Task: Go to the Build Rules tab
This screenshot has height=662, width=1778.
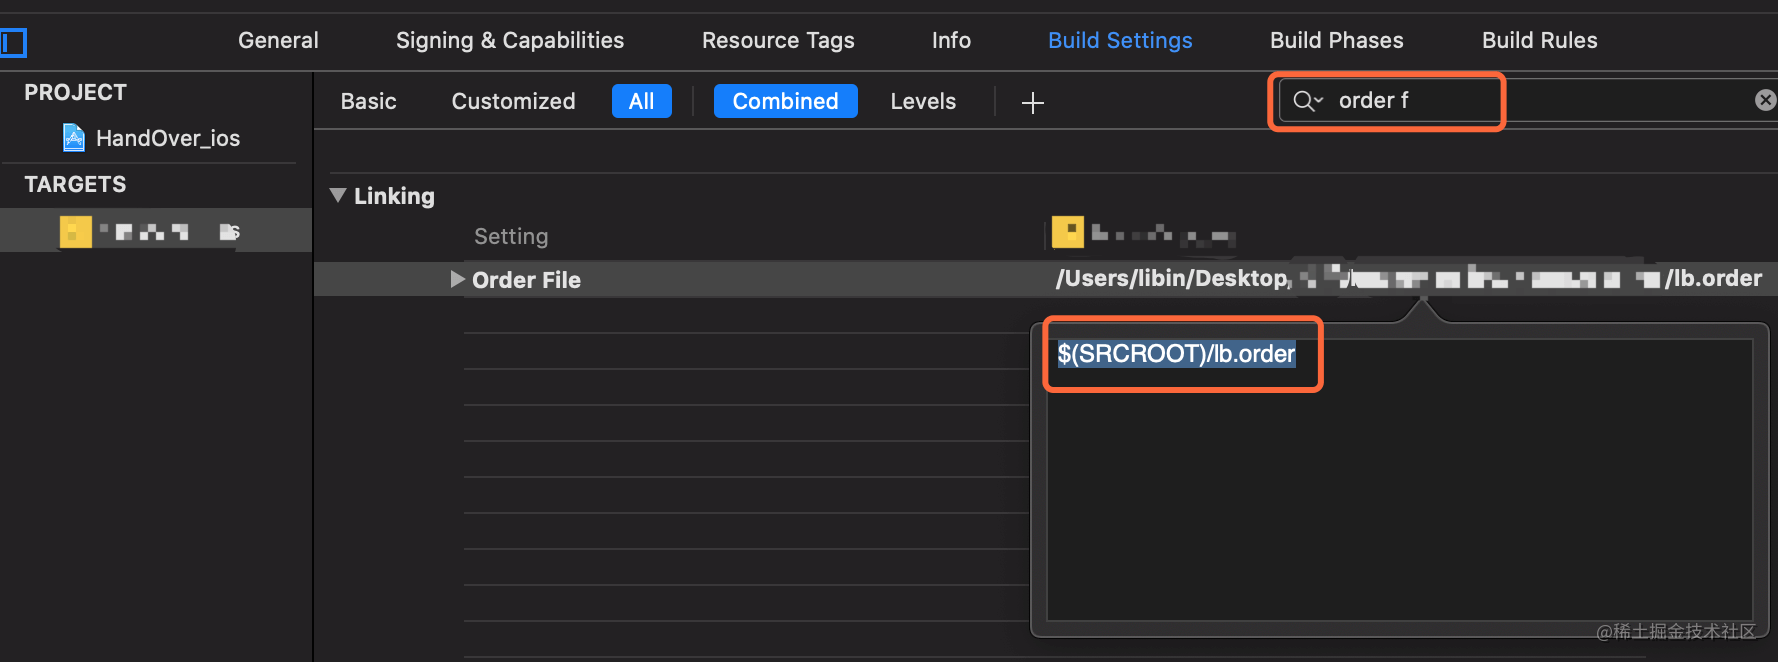Action: (x=1539, y=40)
